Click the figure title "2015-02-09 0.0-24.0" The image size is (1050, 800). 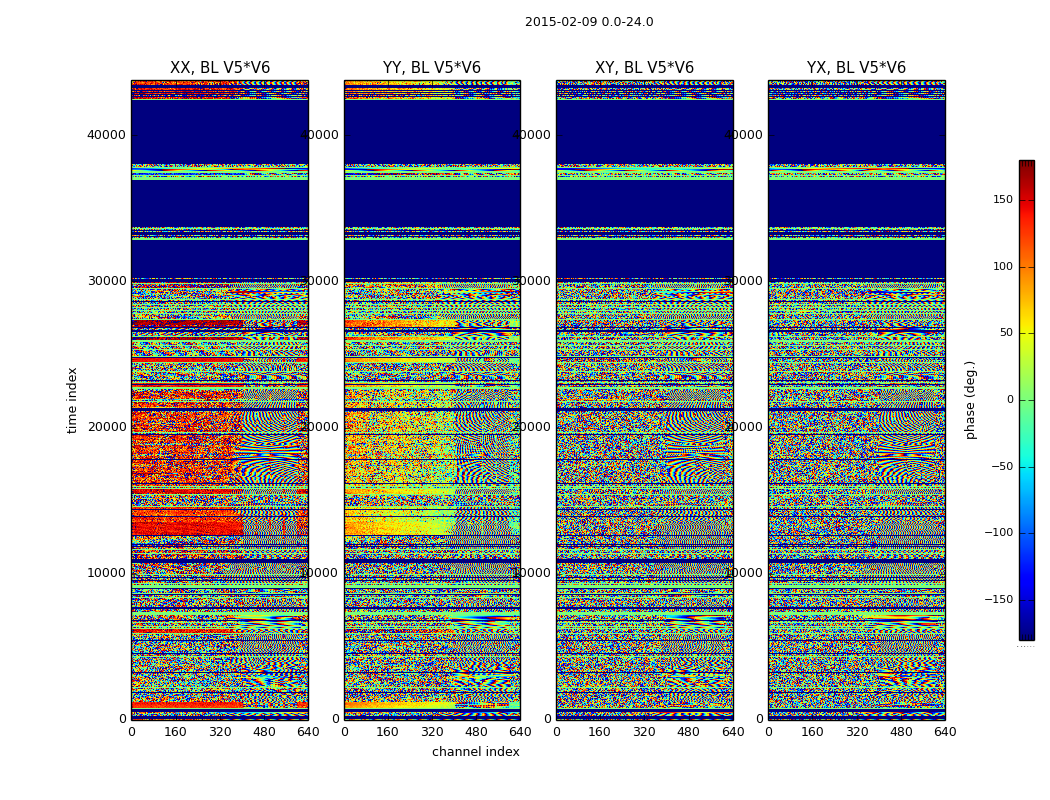589,22
